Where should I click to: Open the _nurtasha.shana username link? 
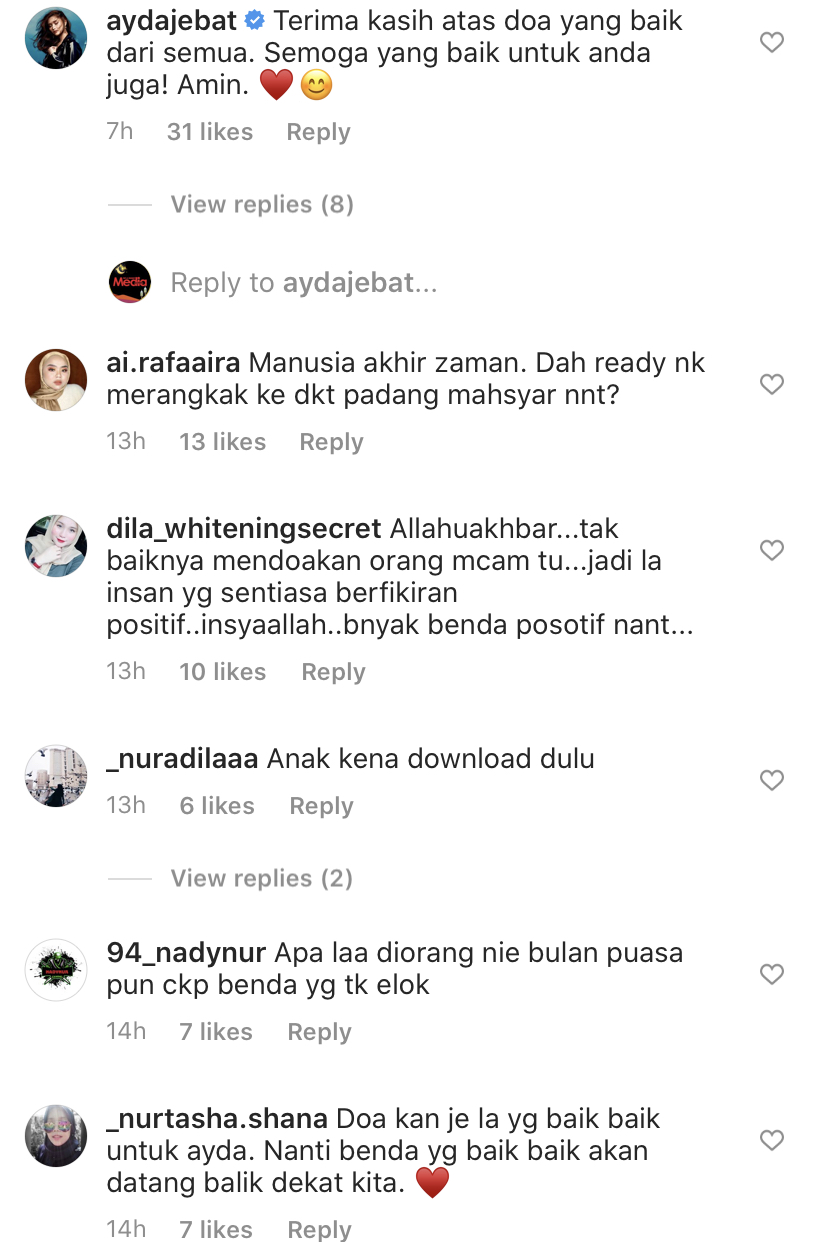217,1119
